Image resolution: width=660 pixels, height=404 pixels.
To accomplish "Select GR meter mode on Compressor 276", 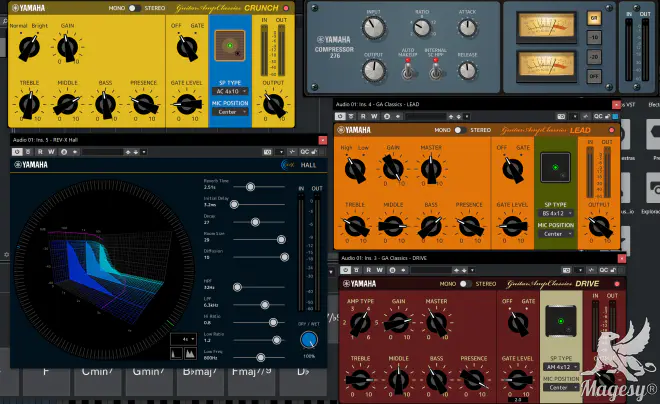I will [594, 18].
